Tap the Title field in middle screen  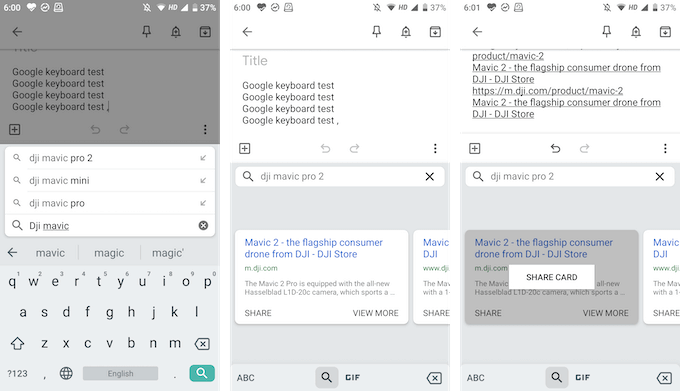click(255, 61)
